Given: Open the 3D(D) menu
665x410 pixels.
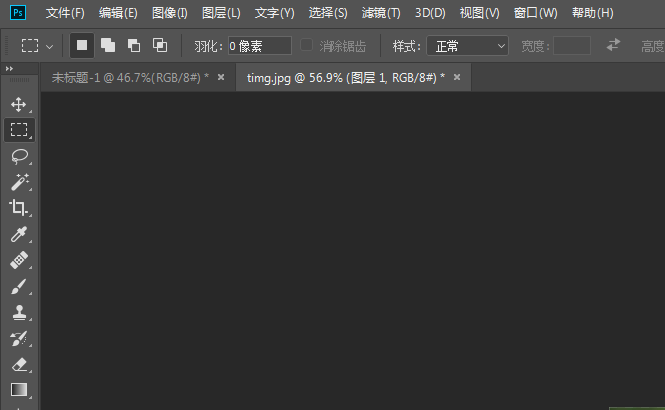Looking at the screenshot, I should coord(430,13).
